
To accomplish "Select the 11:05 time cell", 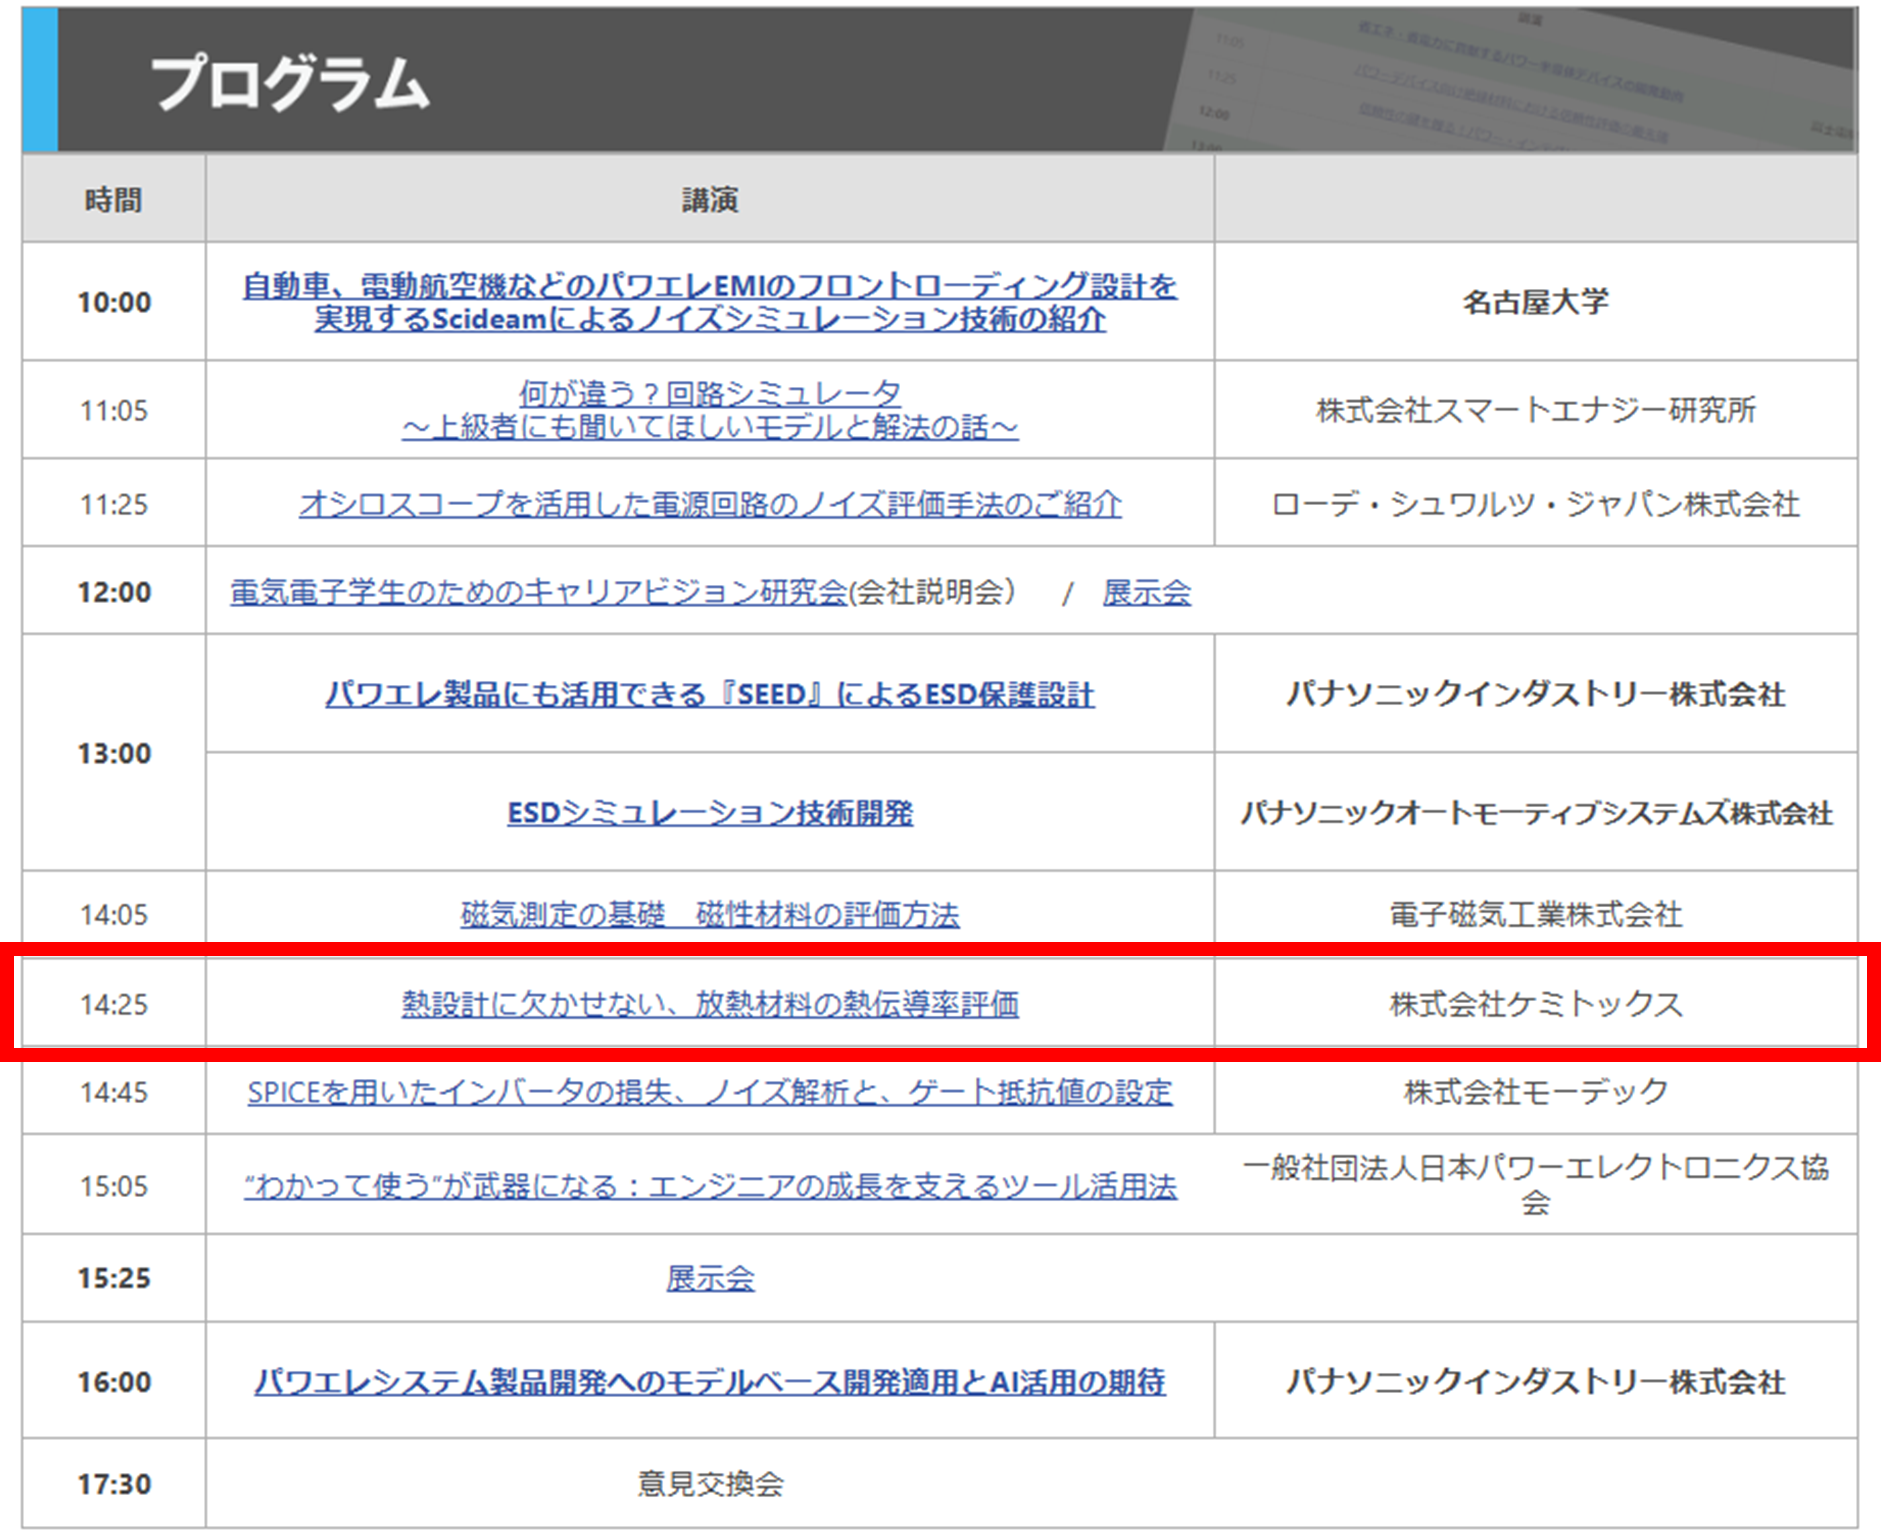I will tap(113, 410).
